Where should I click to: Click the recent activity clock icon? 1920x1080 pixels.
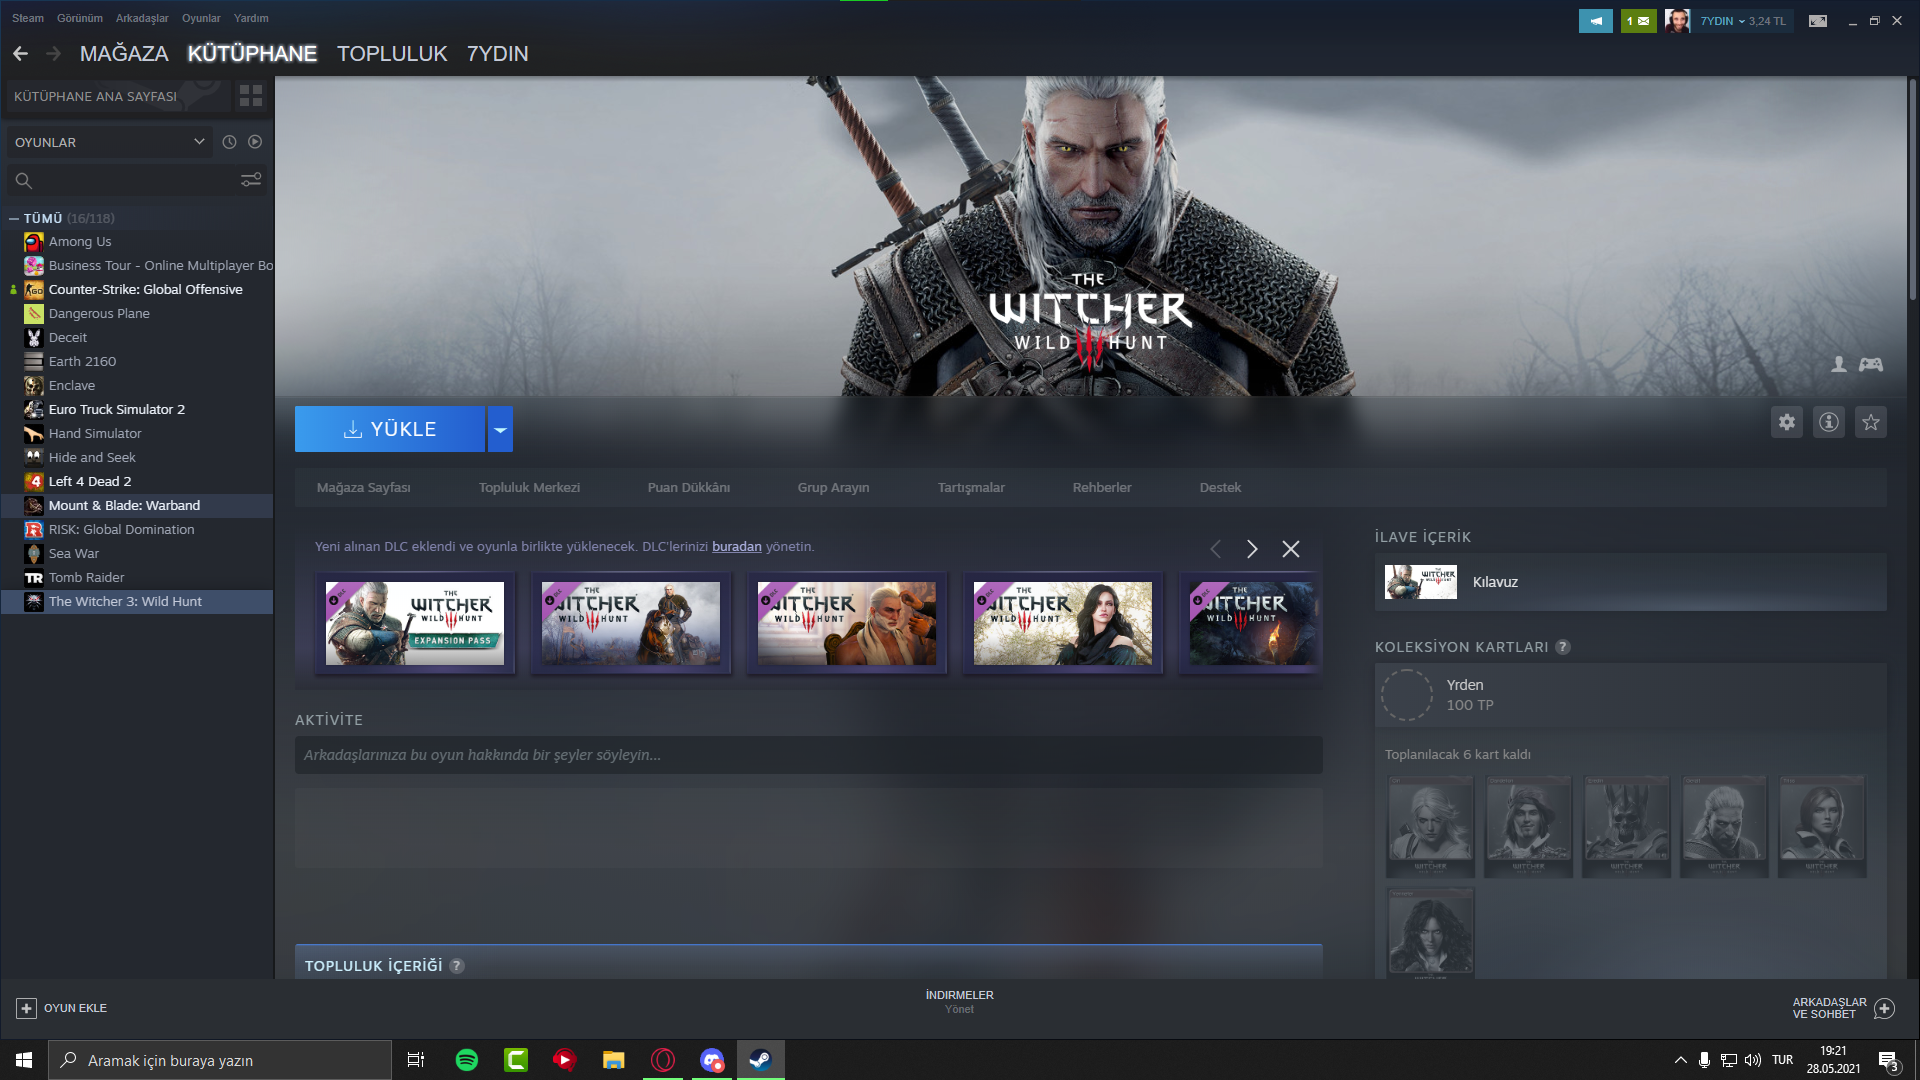[229, 142]
